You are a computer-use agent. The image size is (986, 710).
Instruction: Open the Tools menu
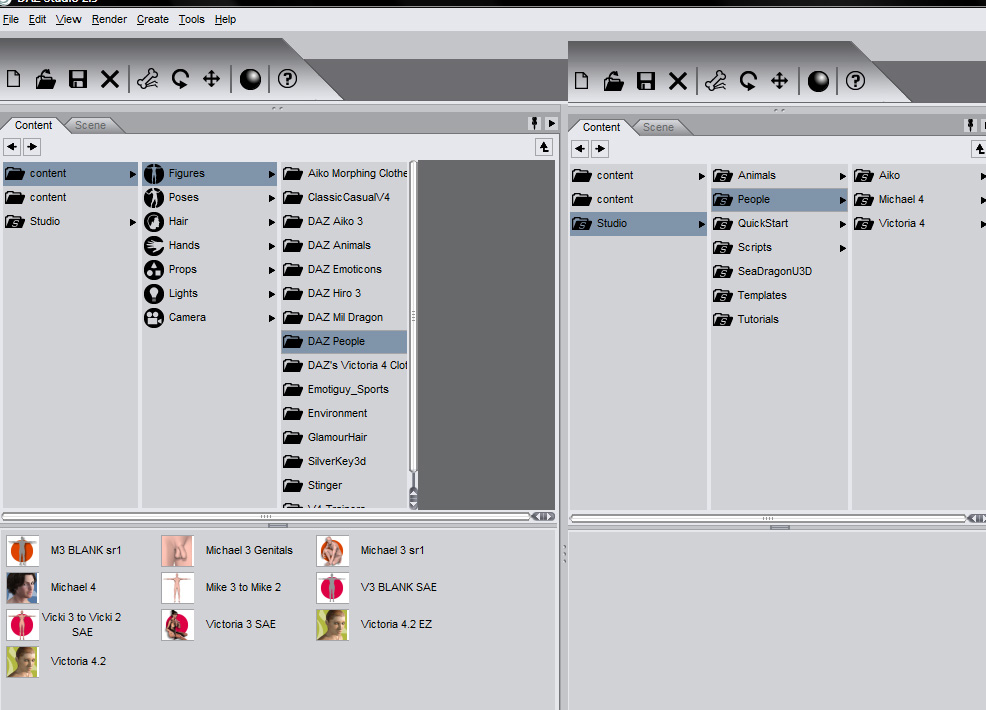pyautogui.click(x=192, y=19)
